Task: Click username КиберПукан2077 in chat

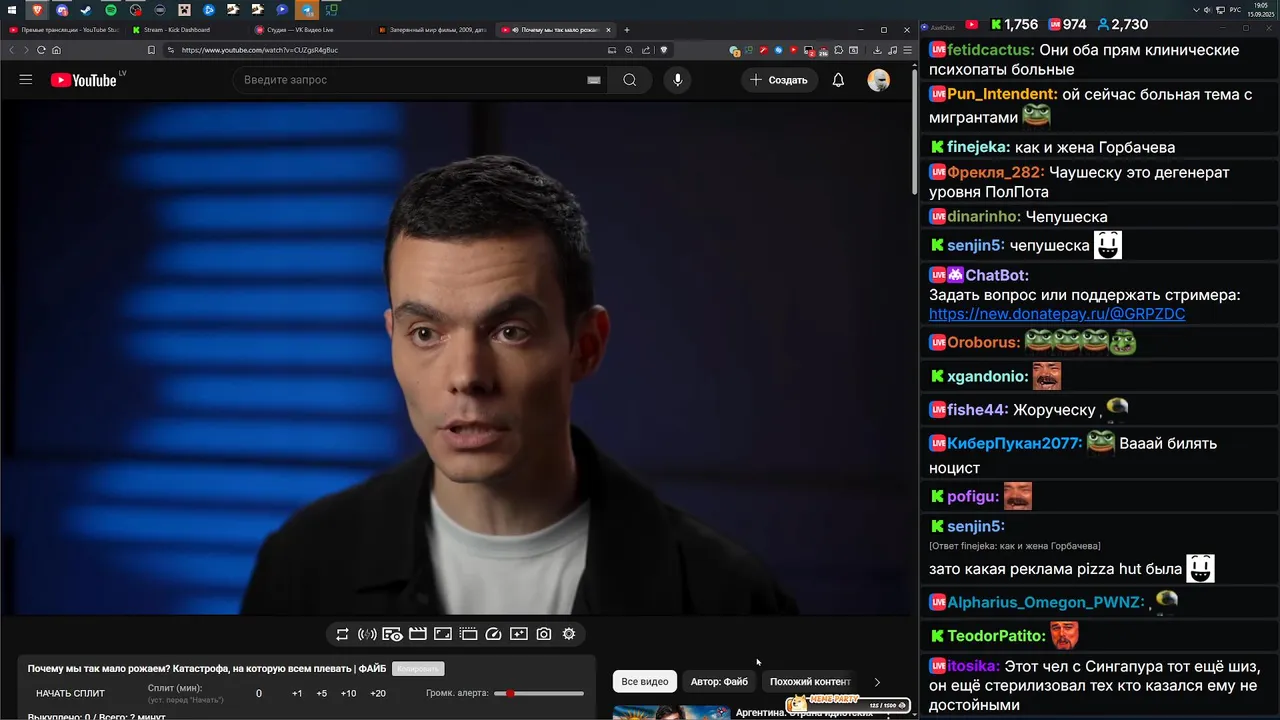Action: pyautogui.click(x=1012, y=443)
